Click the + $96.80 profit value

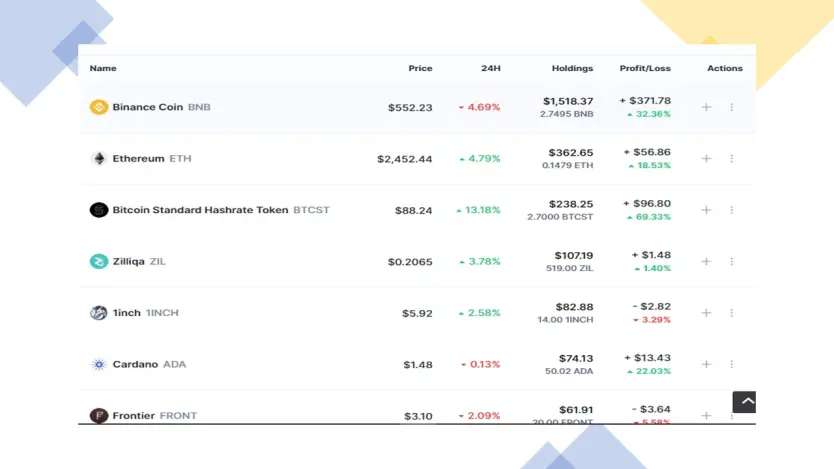(x=647, y=204)
